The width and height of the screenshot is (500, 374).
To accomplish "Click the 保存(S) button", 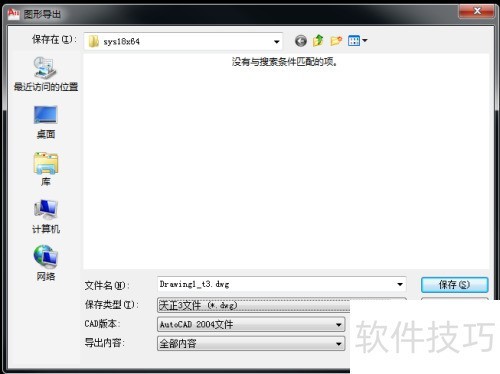I will 455,285.
